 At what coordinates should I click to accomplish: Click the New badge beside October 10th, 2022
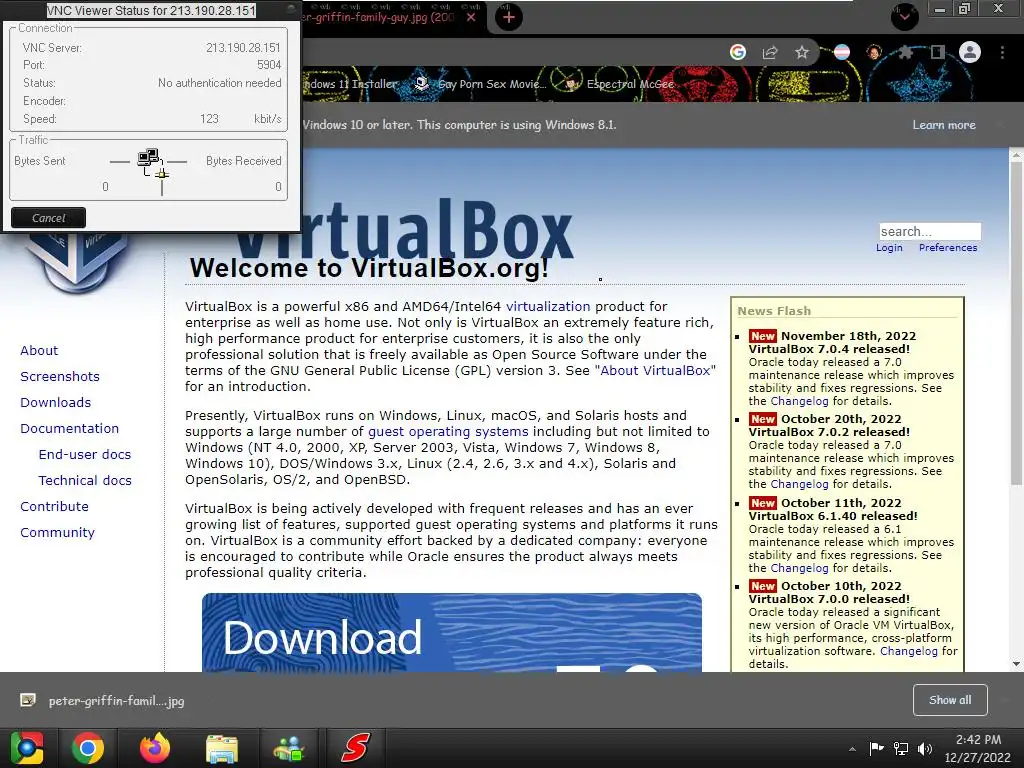pos(763,586)
